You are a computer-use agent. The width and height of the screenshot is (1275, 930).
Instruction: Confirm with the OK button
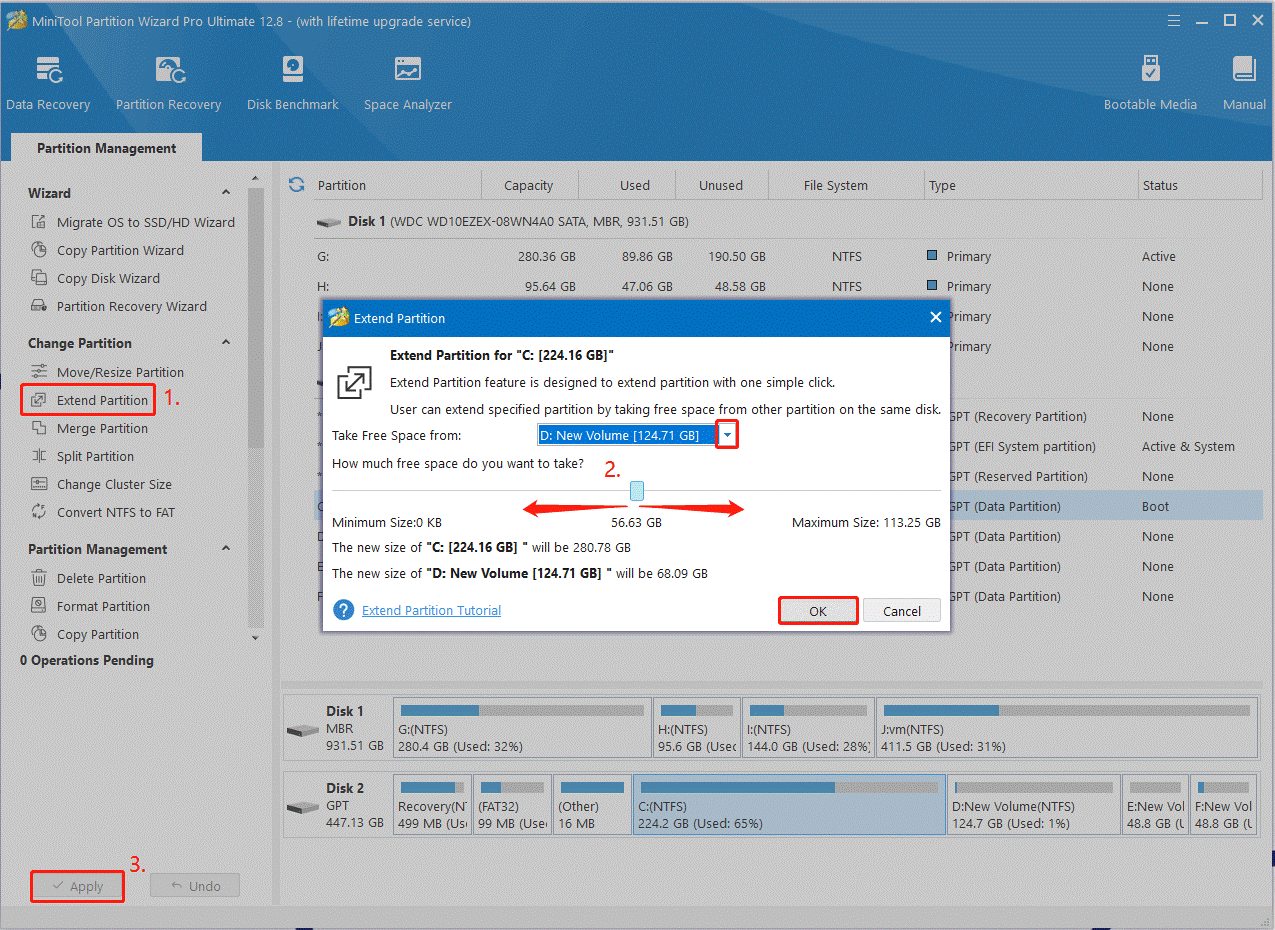click(817, 610)
